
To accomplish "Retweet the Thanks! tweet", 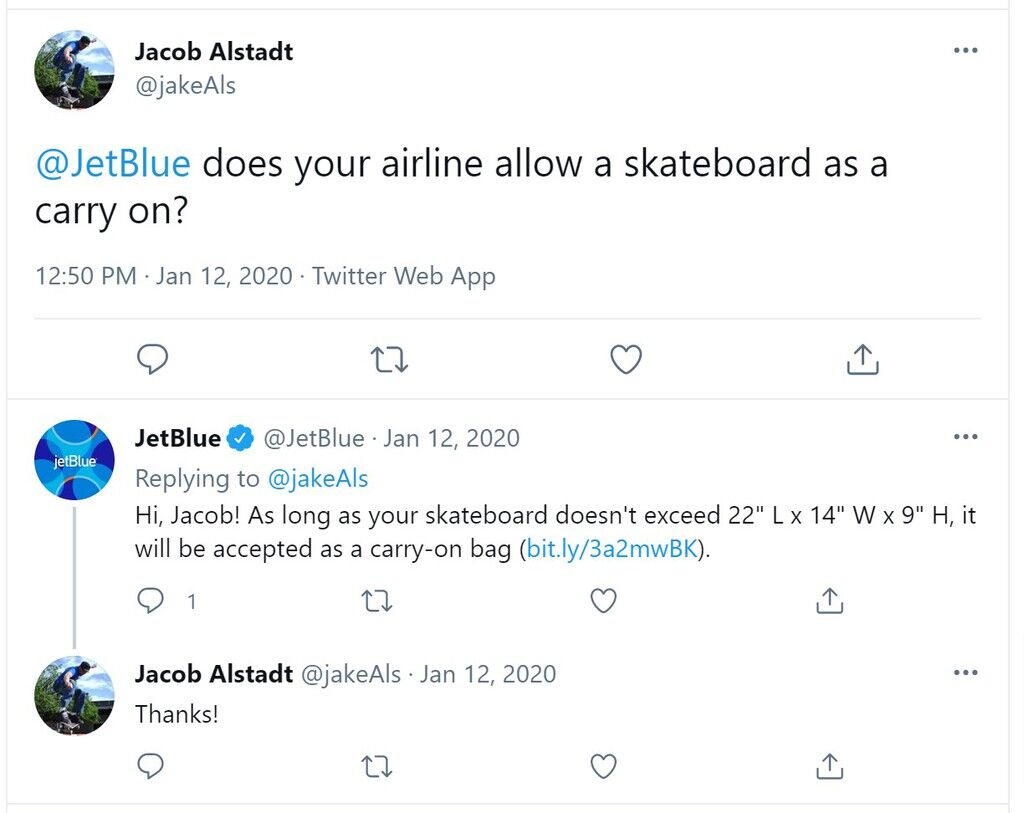I will click(377, 767).
